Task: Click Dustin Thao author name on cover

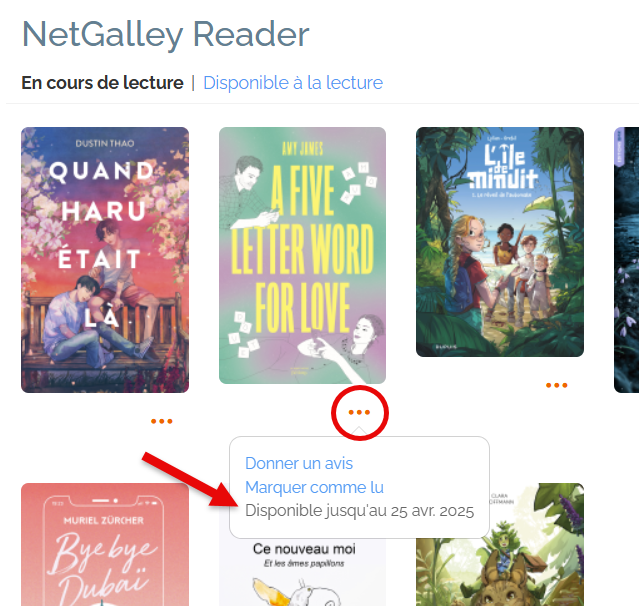Action: (x=105, y=143)
